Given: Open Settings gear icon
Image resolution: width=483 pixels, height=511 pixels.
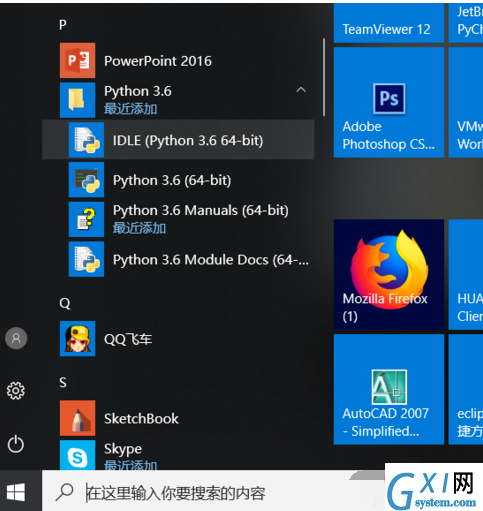Looking at the screenshot, I should click(x=16, y=391).
